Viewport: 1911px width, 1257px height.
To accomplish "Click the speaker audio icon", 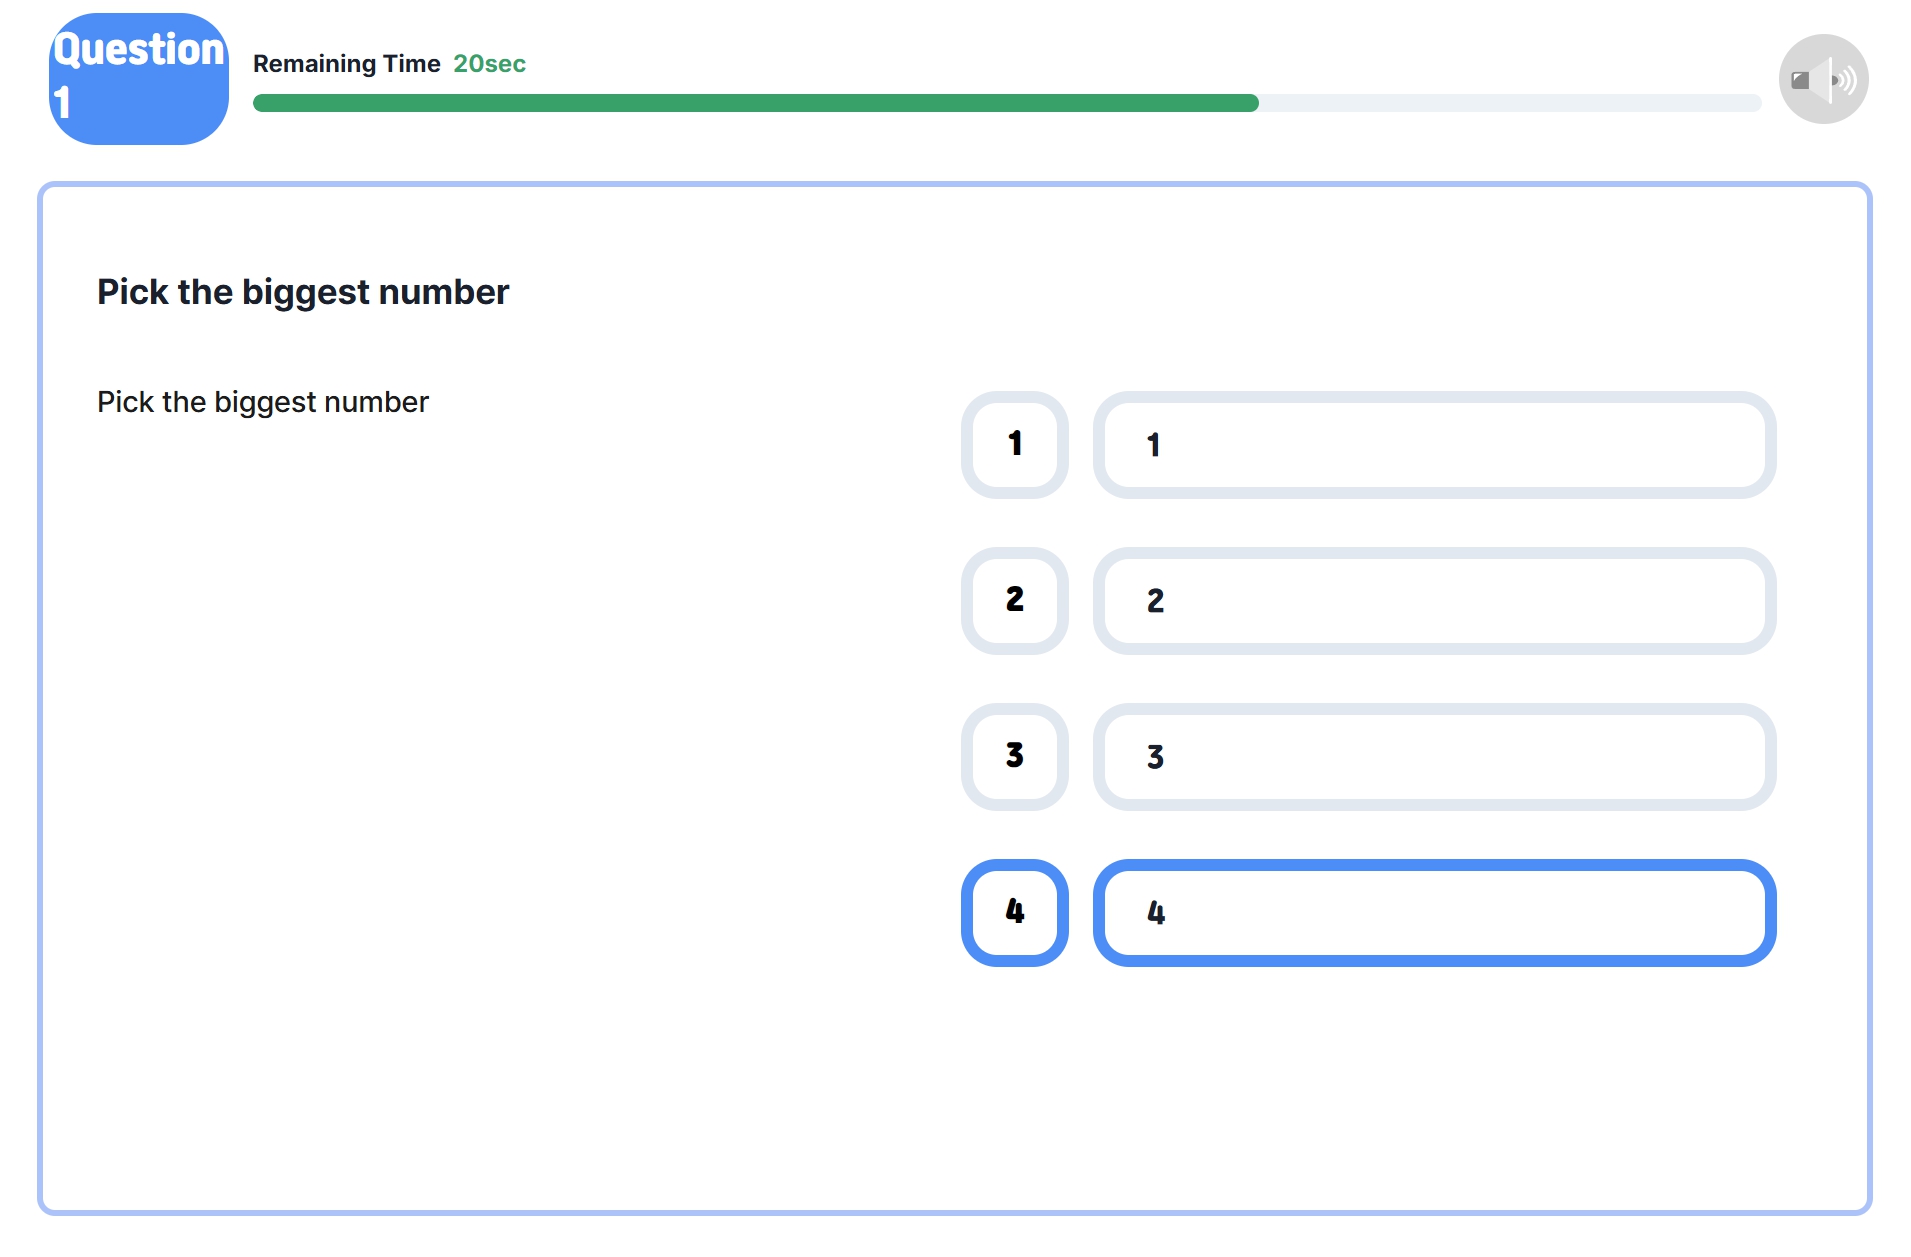I will point(1823,79).
